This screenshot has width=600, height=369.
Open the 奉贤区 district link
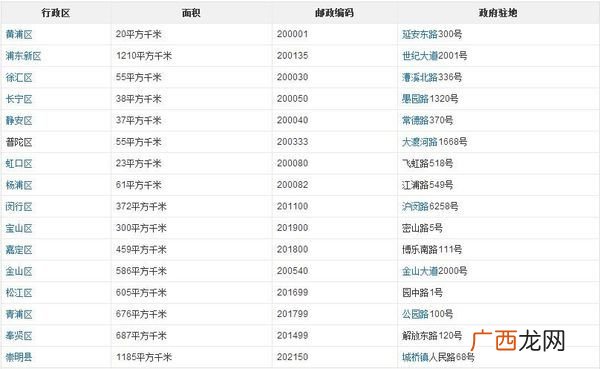click(19, 336)
